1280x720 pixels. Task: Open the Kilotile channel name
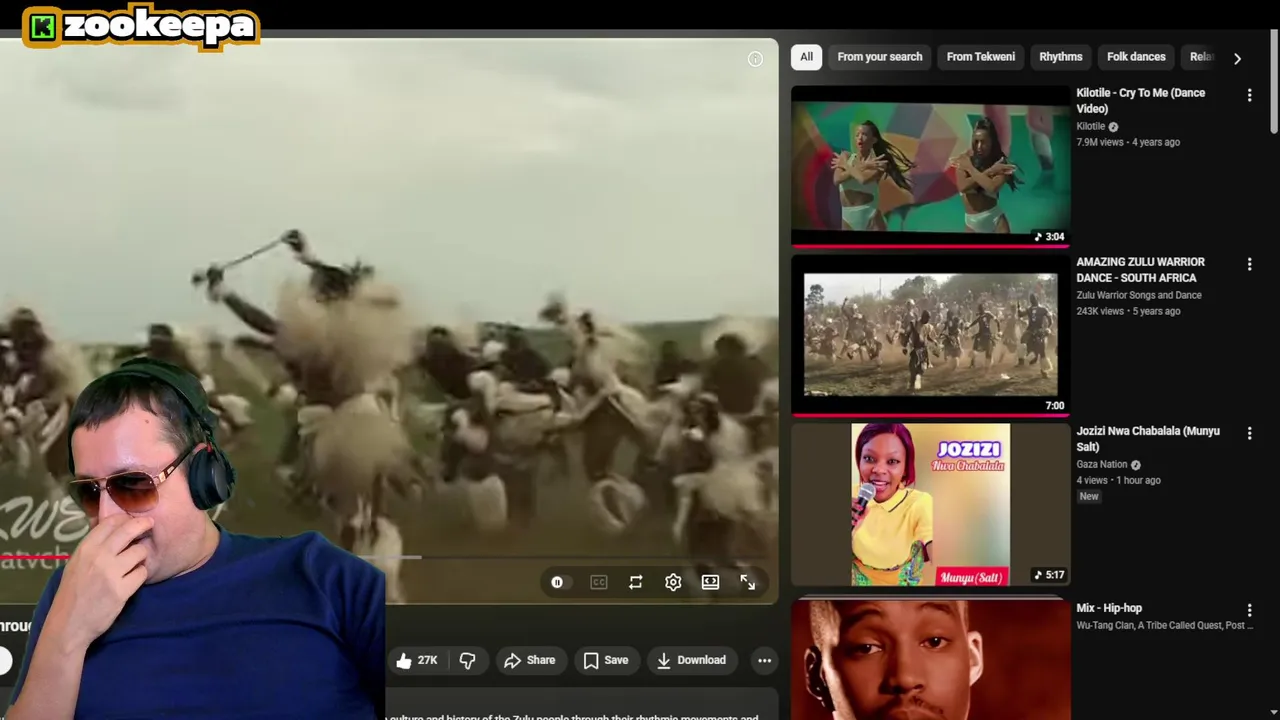coord(1090,126)
